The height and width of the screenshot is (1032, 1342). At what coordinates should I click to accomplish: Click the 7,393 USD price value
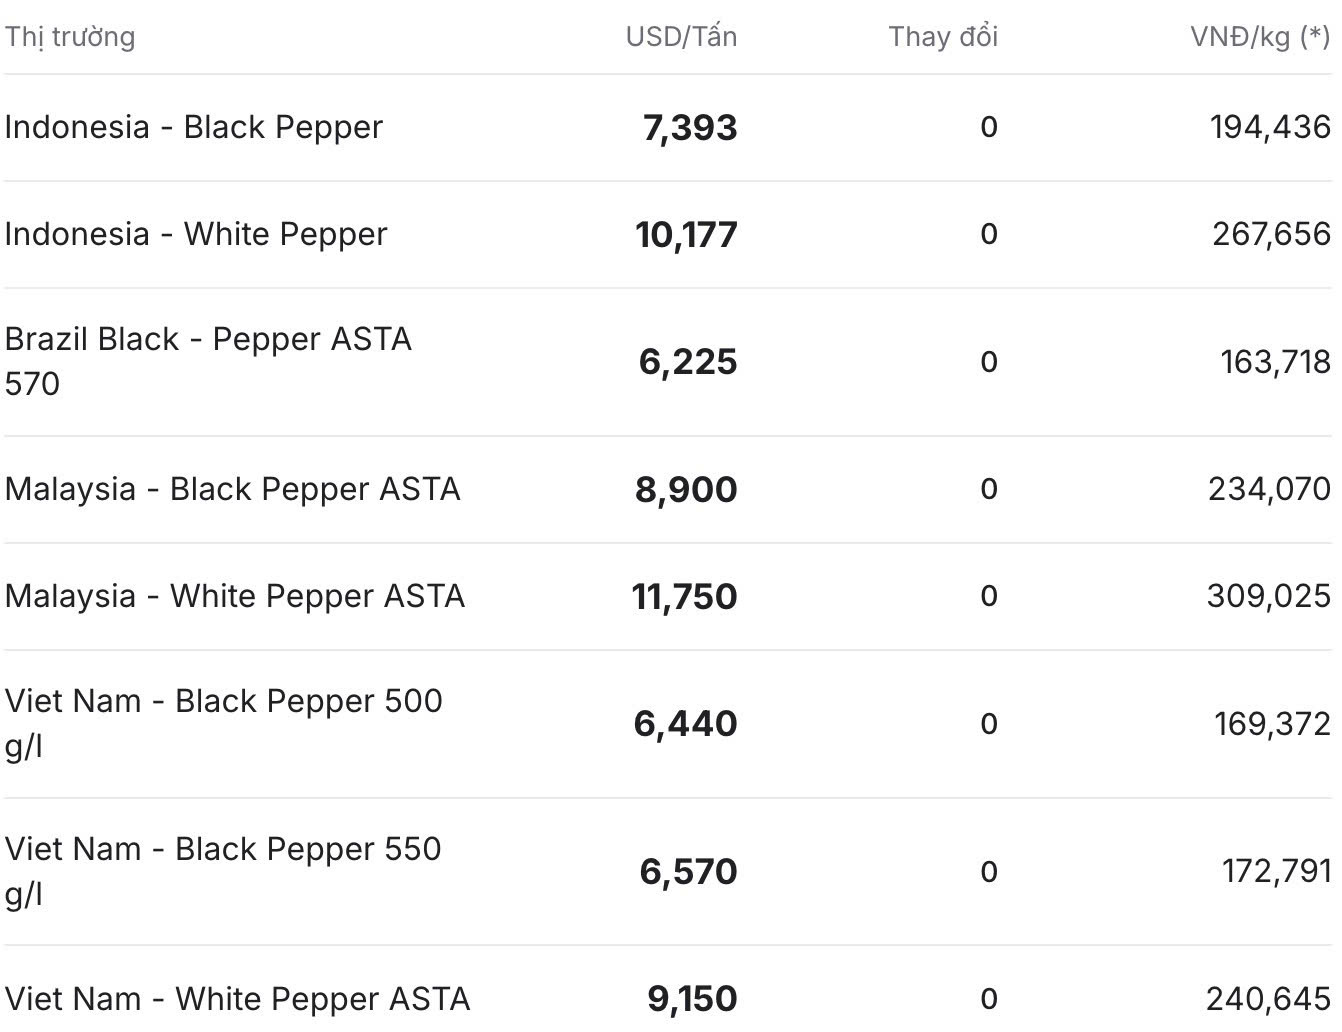click(690, 128)
